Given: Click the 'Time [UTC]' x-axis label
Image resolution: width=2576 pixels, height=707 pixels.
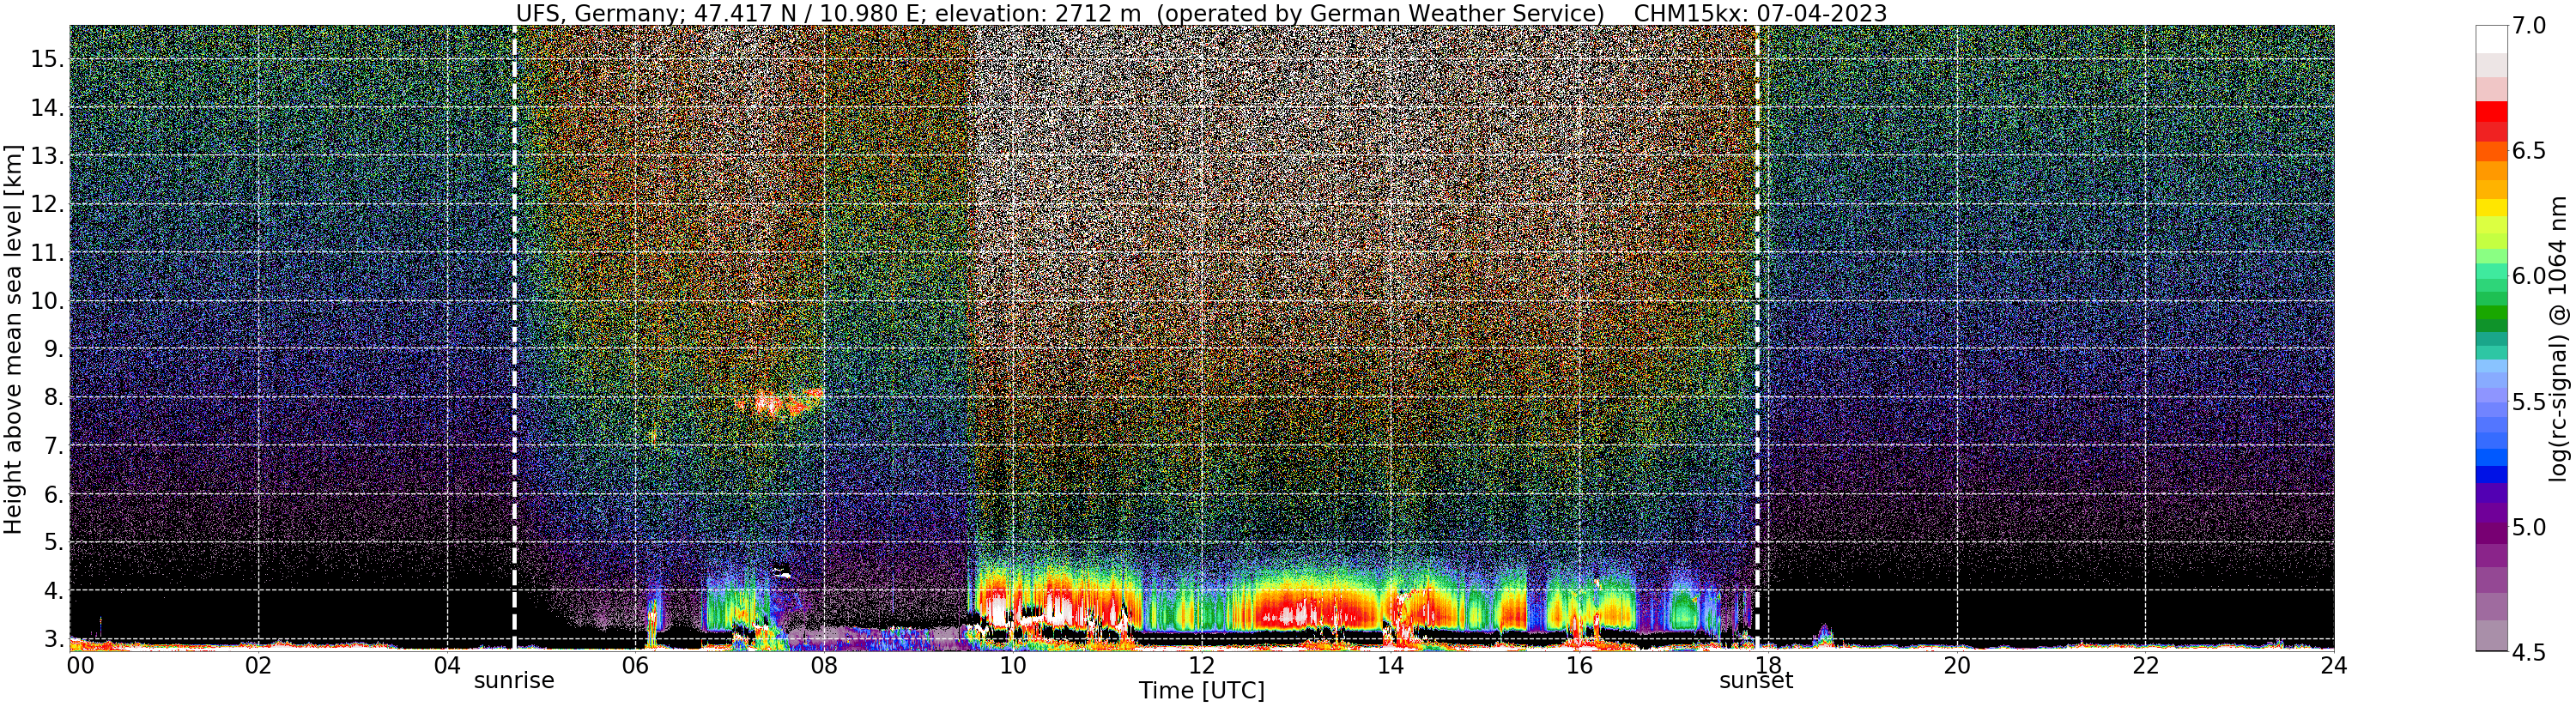Looking at the screenshot, I should point(1201,691).
